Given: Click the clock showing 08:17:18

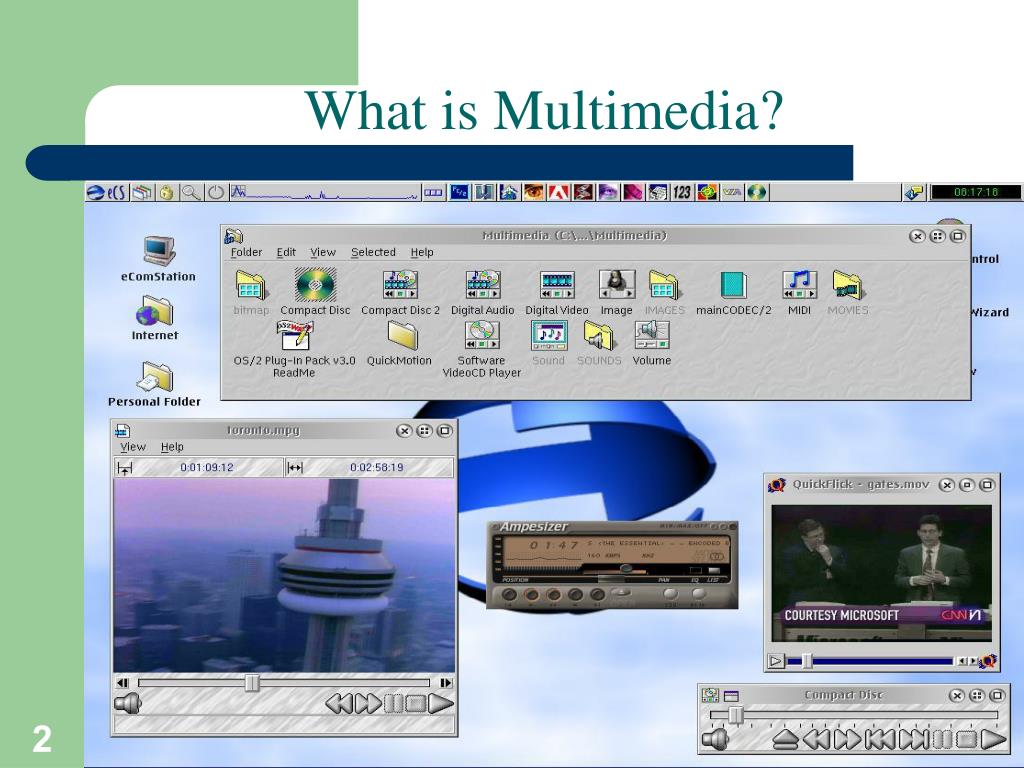Looking at the screenshot, I should pyautogui.click(x=976, y=192).
